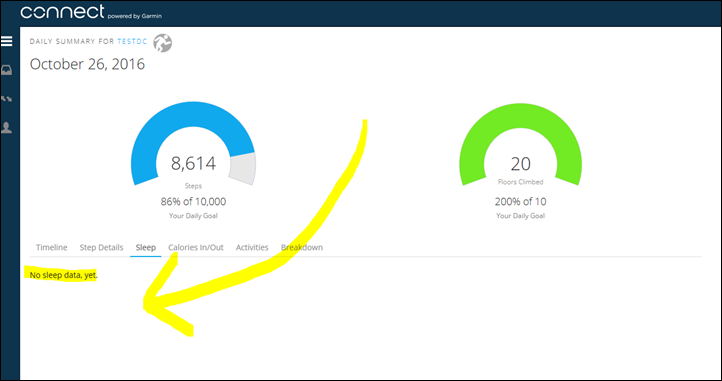Switch to the Timeline tab
This screenshot has height=381, width=722.
pyautogui.click(x=52, y=247)
